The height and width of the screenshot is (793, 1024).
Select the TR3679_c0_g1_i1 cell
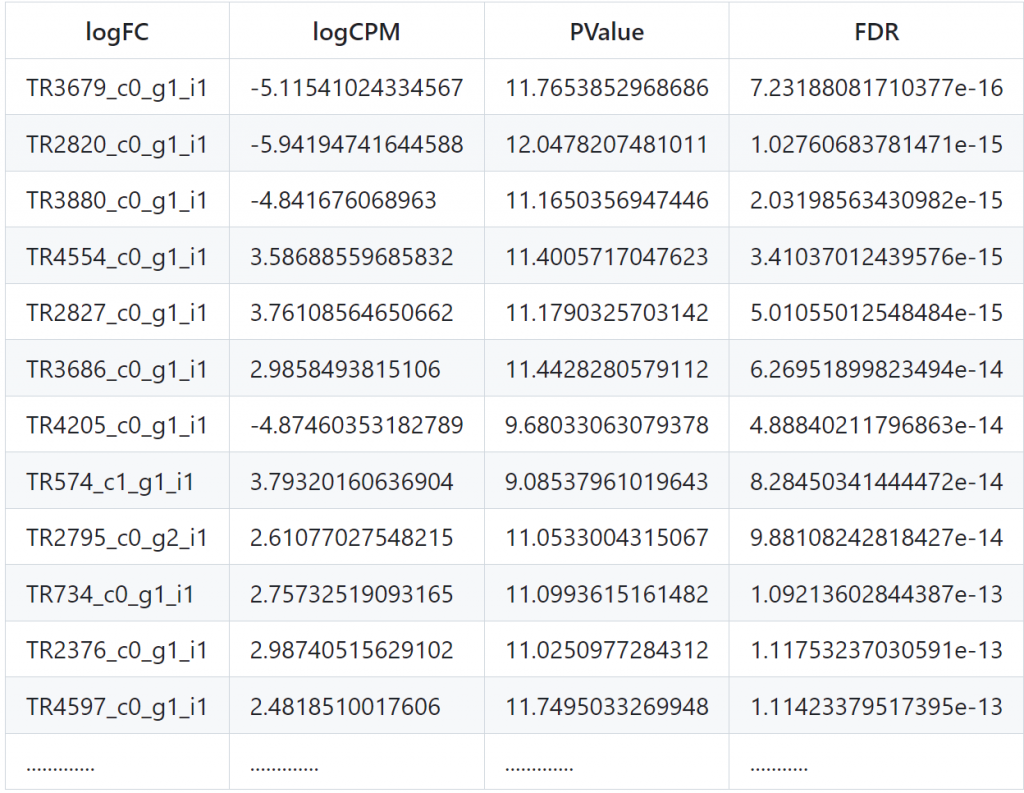(x=117, y=88)
